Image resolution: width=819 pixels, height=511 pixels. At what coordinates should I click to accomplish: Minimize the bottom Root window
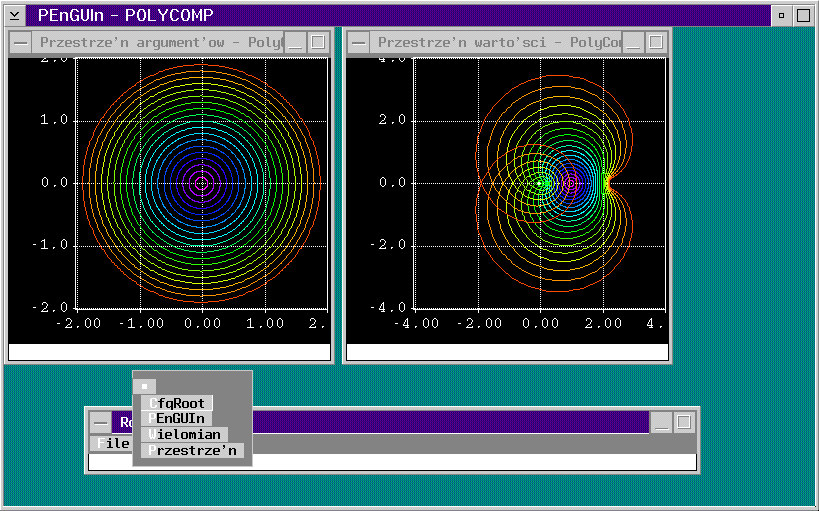(x=662, y=422)
